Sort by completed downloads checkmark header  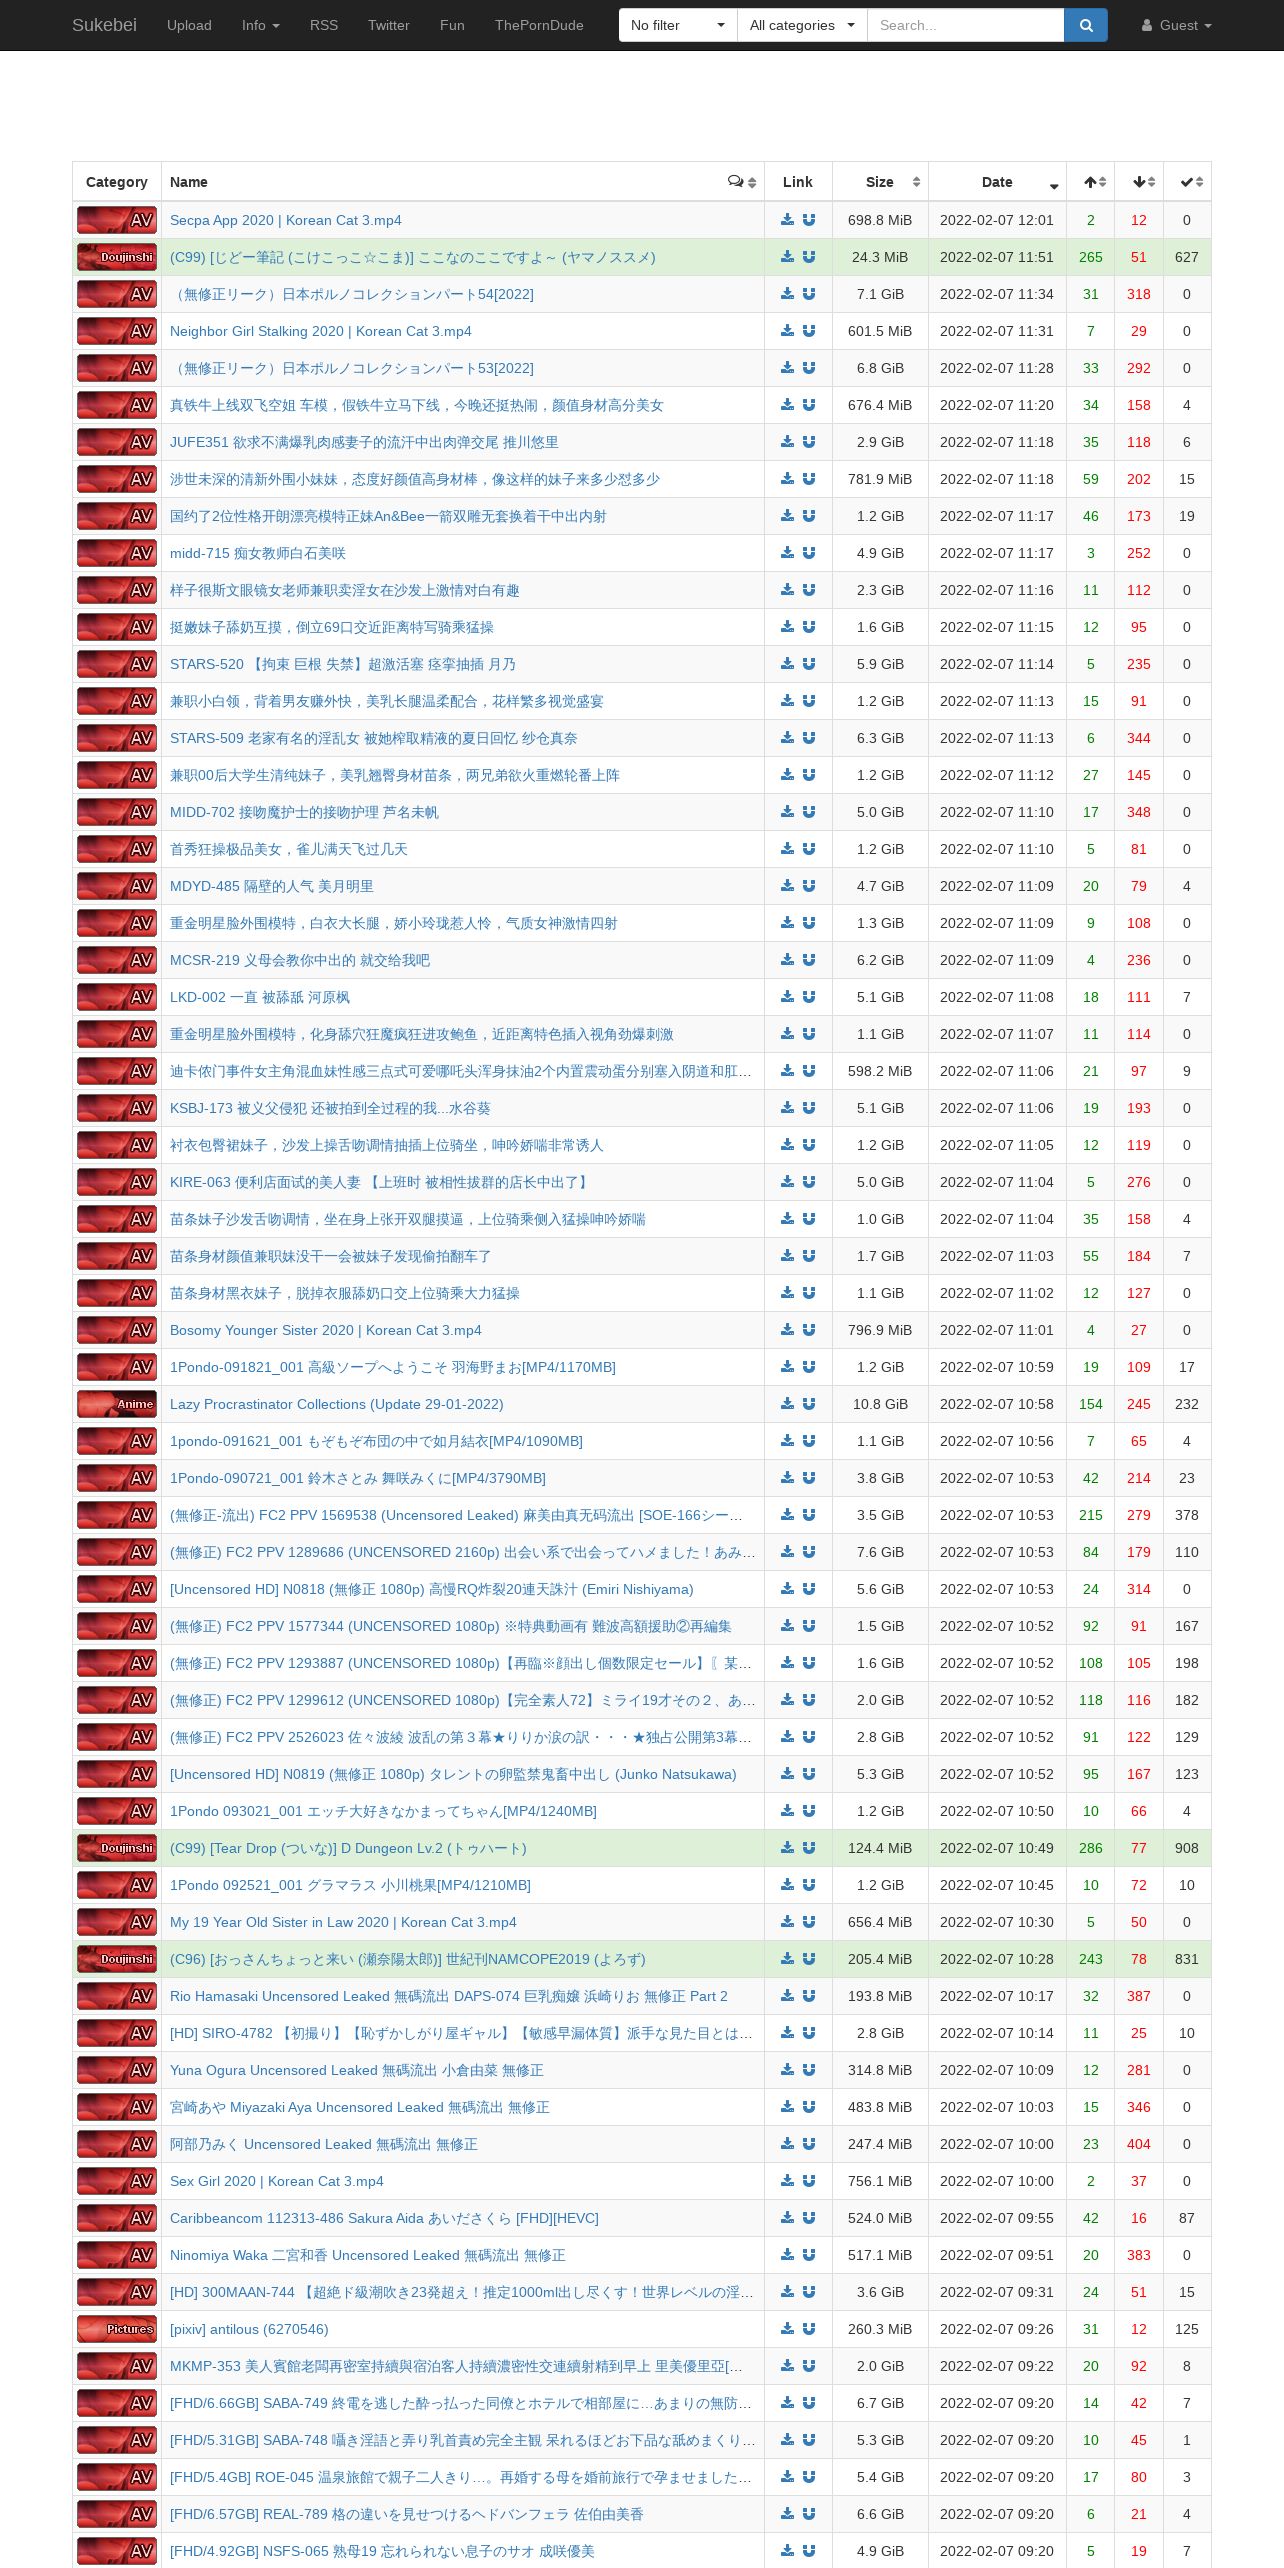click(1187, 182)
